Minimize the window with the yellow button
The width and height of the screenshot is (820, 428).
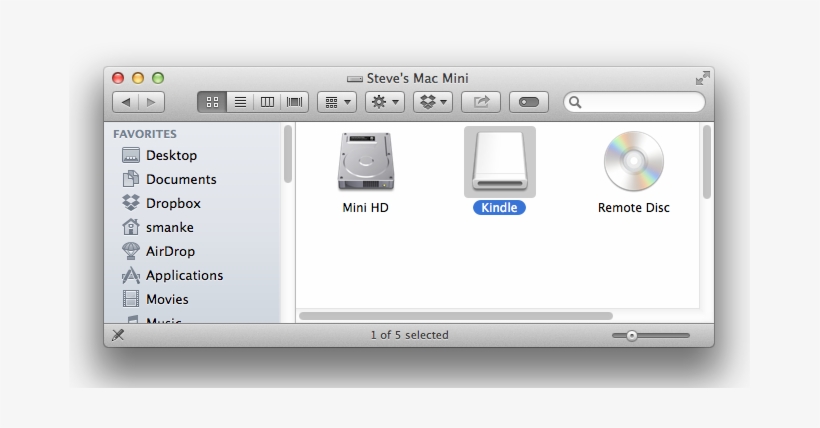click(x=138, y=78)
